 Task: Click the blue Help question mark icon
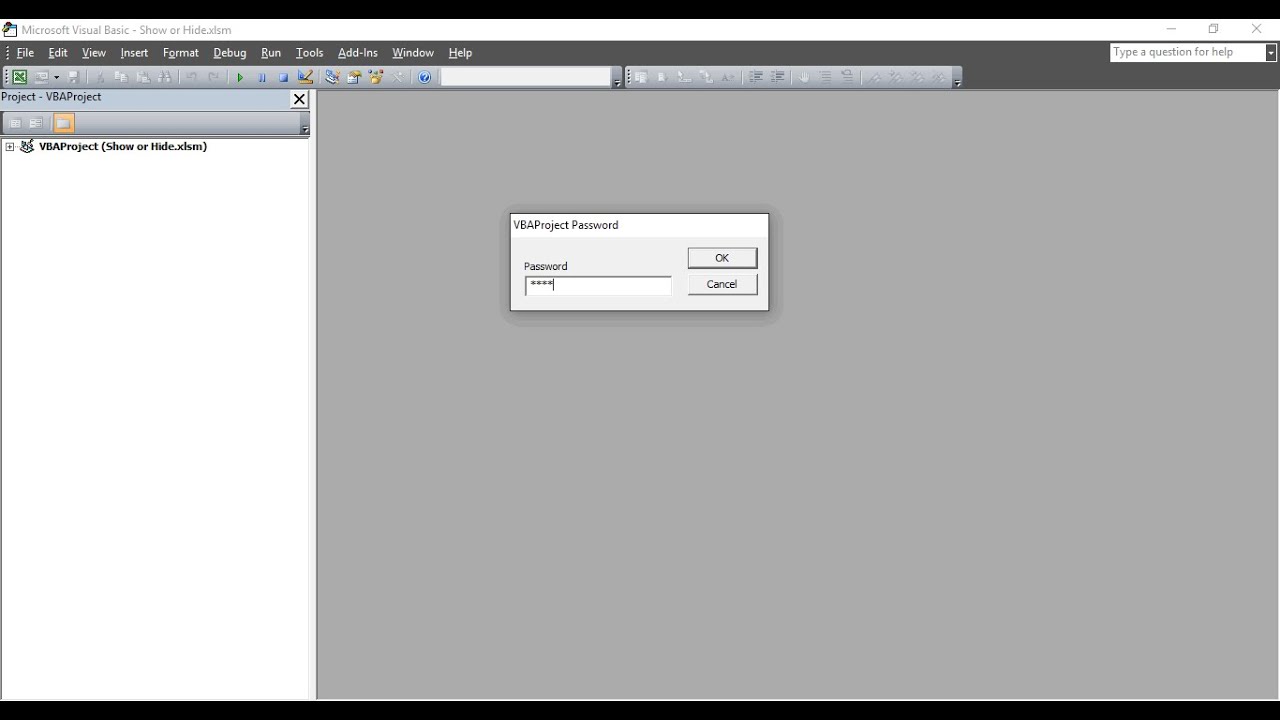point(424,77)
